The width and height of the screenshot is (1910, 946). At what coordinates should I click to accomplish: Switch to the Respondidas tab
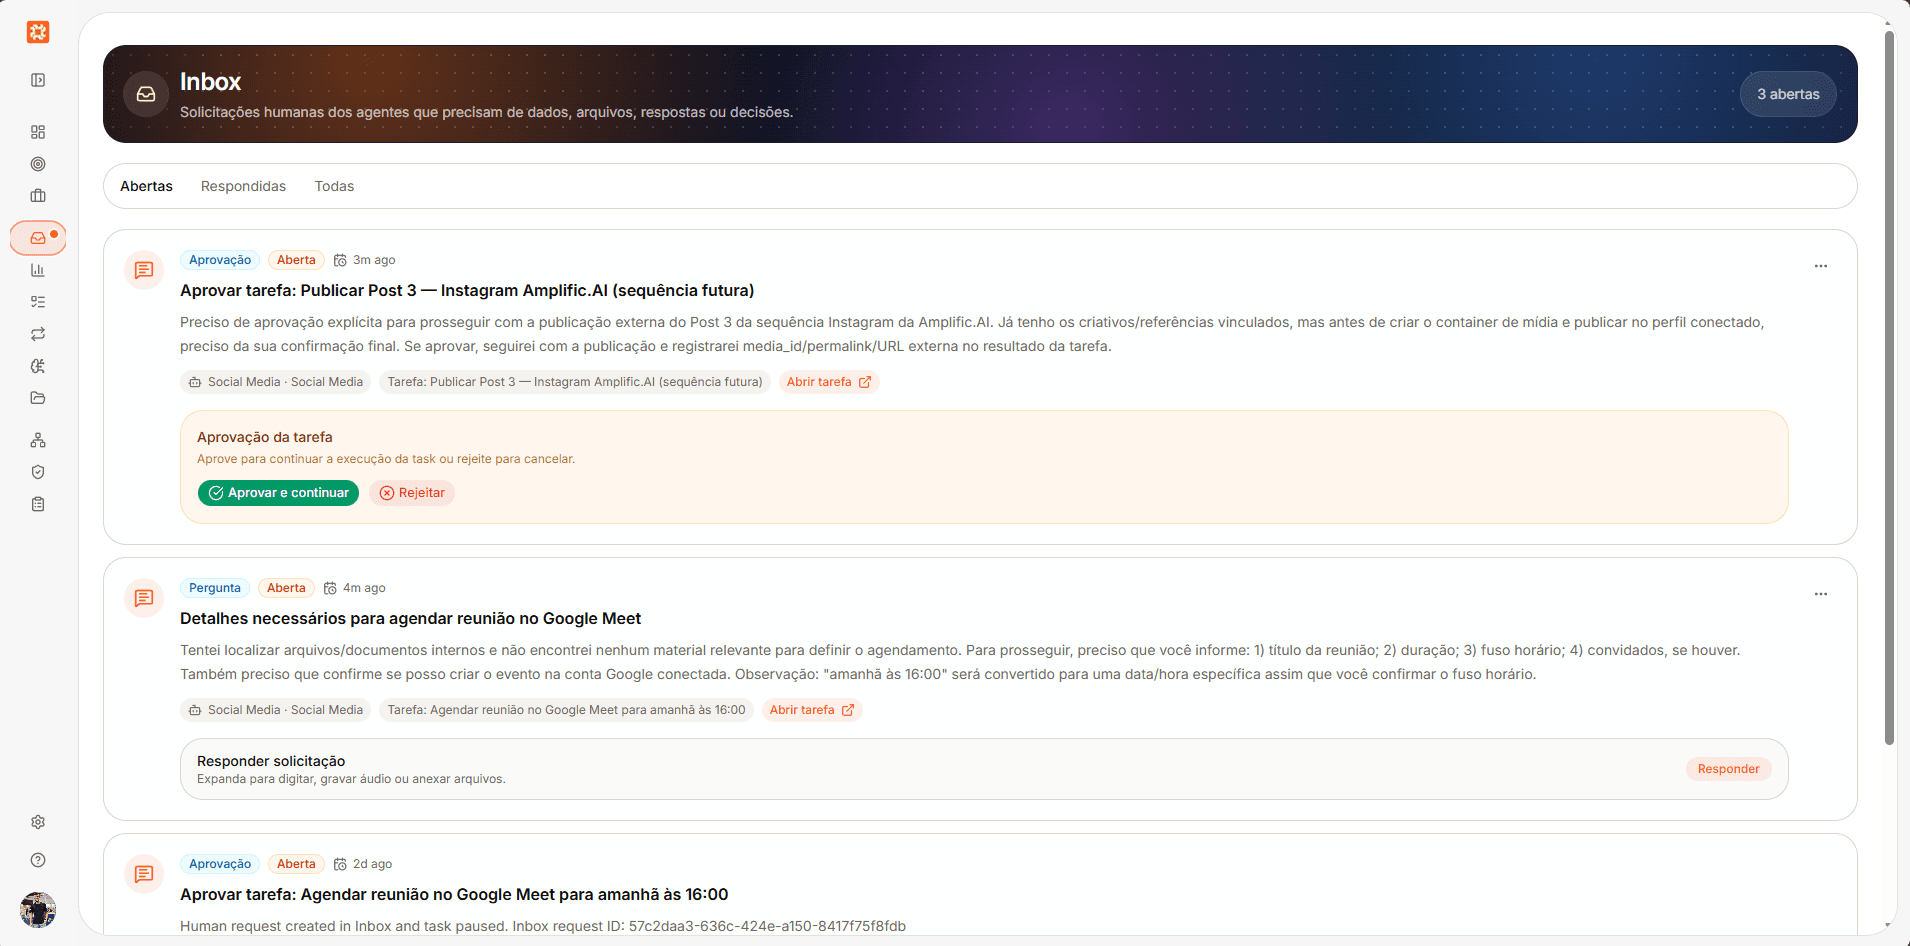pyautogui.click(x=243, y=186)
